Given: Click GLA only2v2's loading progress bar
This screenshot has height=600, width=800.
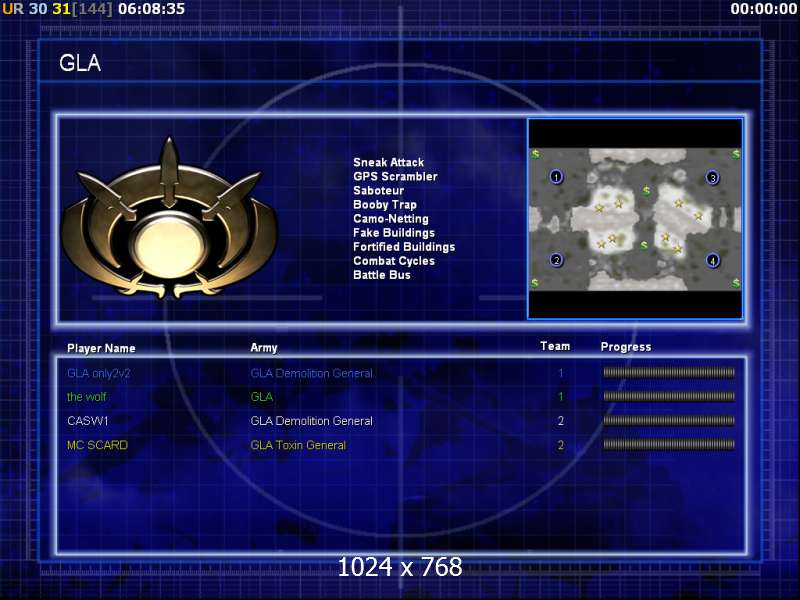Looking at the screenshot, I should (x=669, y=372).
